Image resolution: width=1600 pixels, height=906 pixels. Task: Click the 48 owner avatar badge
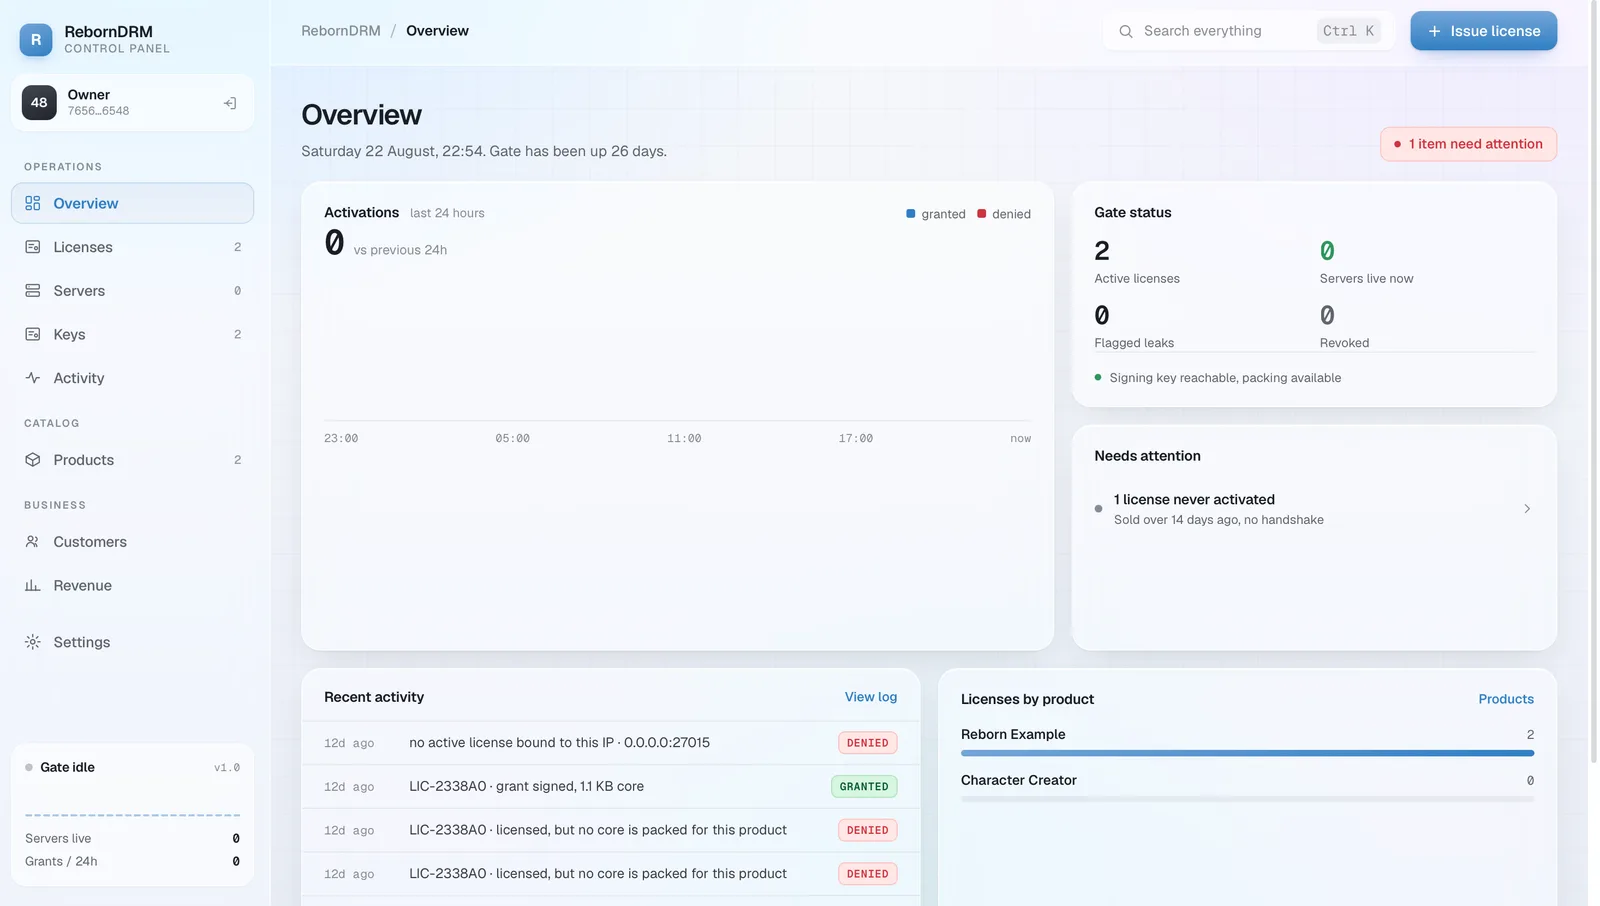39,102
